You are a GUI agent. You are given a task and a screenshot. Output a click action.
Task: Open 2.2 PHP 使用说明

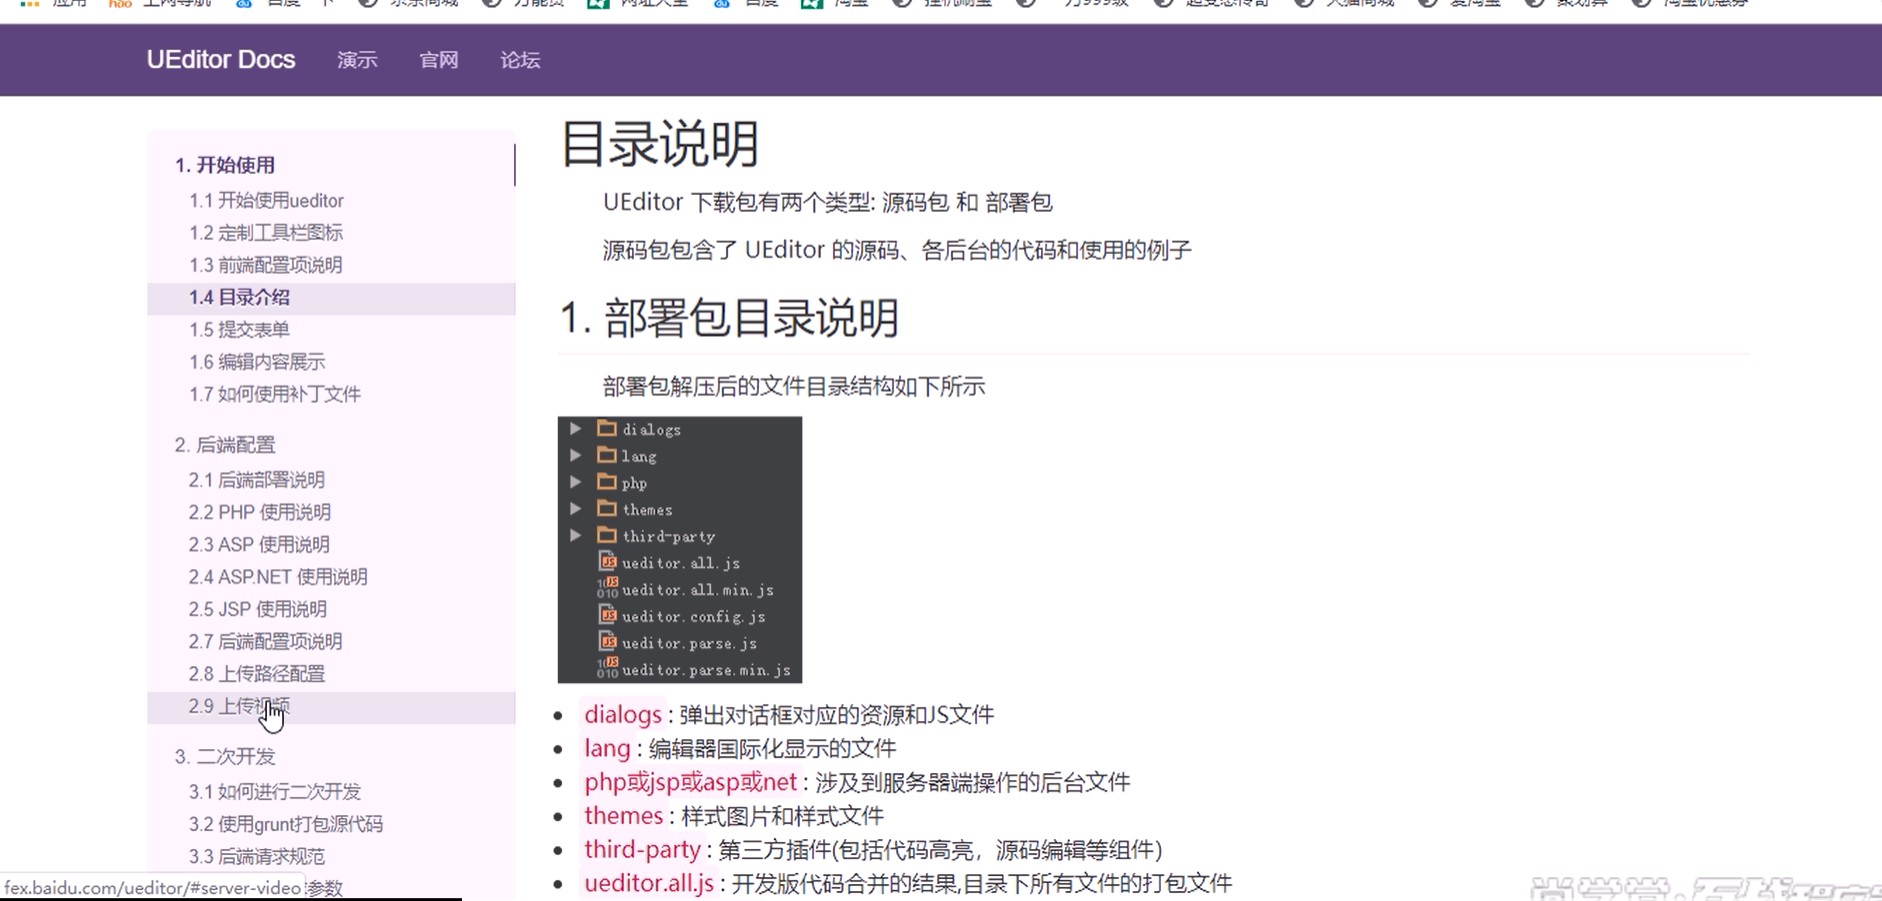pos(260,512)
